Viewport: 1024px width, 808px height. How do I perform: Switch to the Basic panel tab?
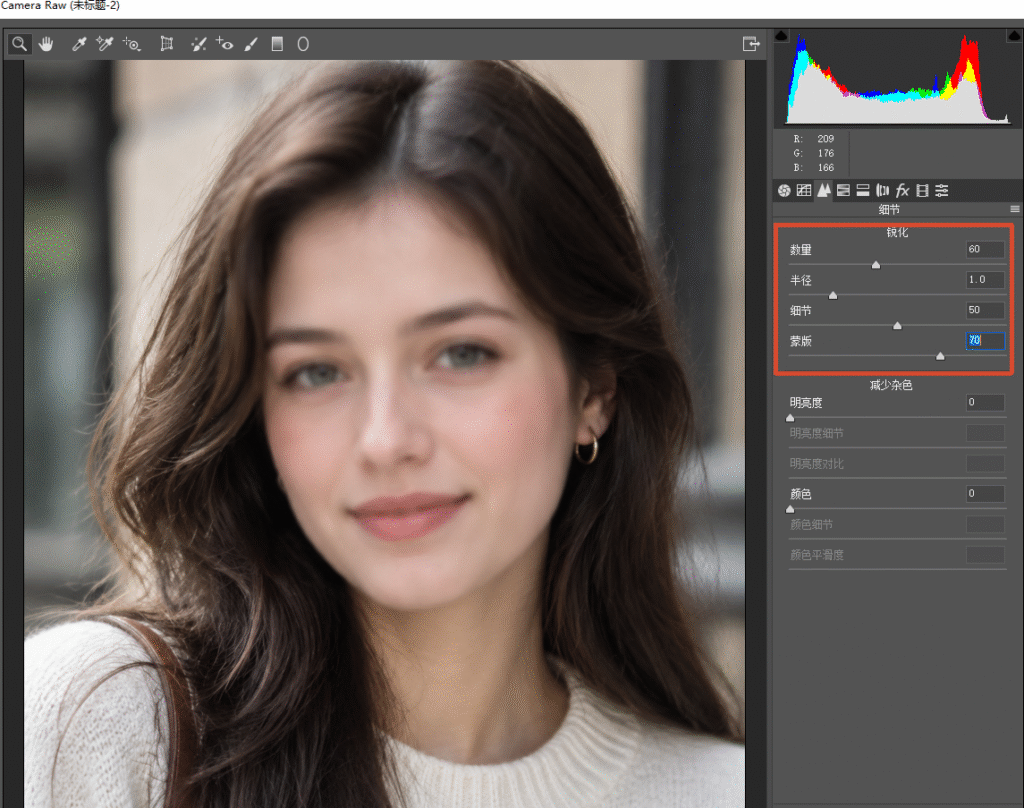(x=784, y=190)
